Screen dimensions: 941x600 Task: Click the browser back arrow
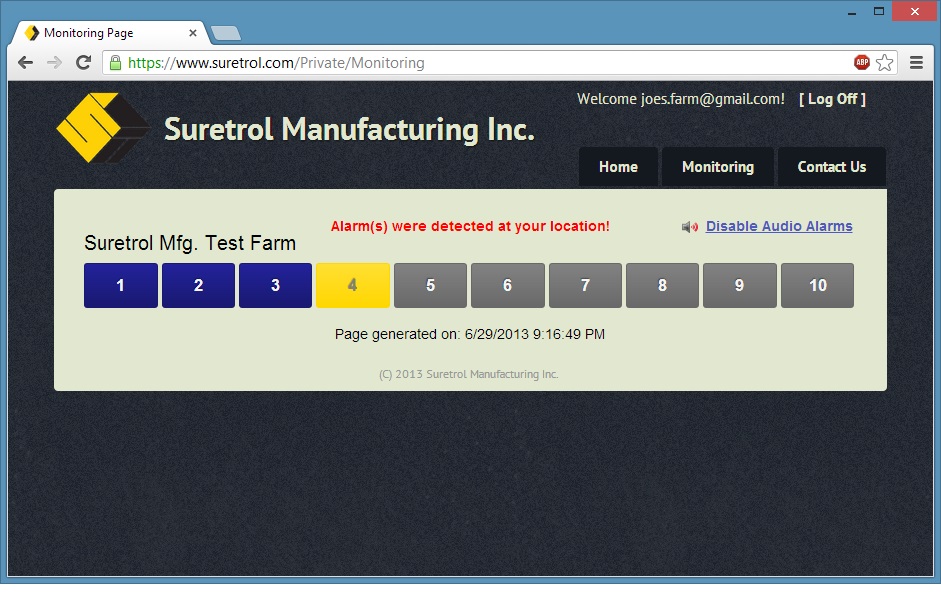tap(26, 63)
